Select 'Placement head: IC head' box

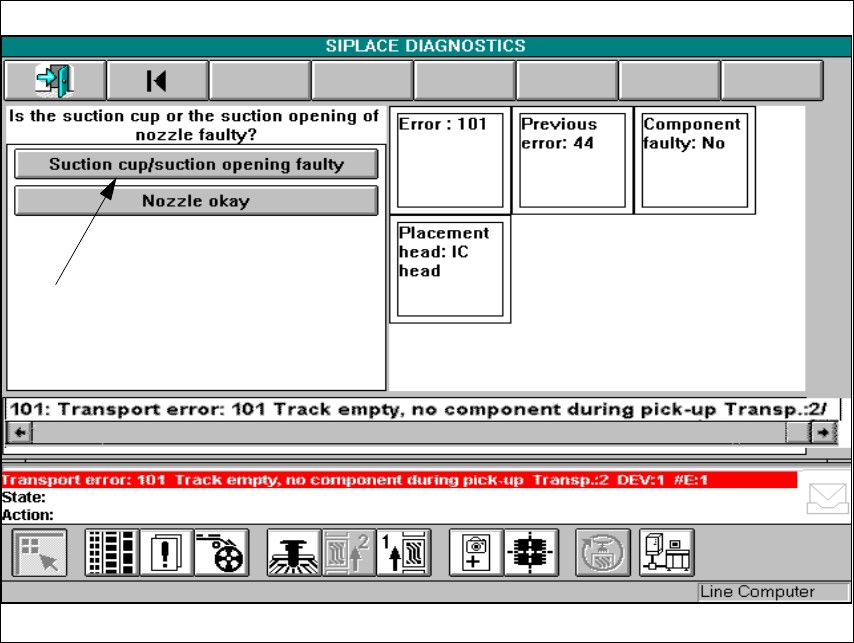click(450, 269)
